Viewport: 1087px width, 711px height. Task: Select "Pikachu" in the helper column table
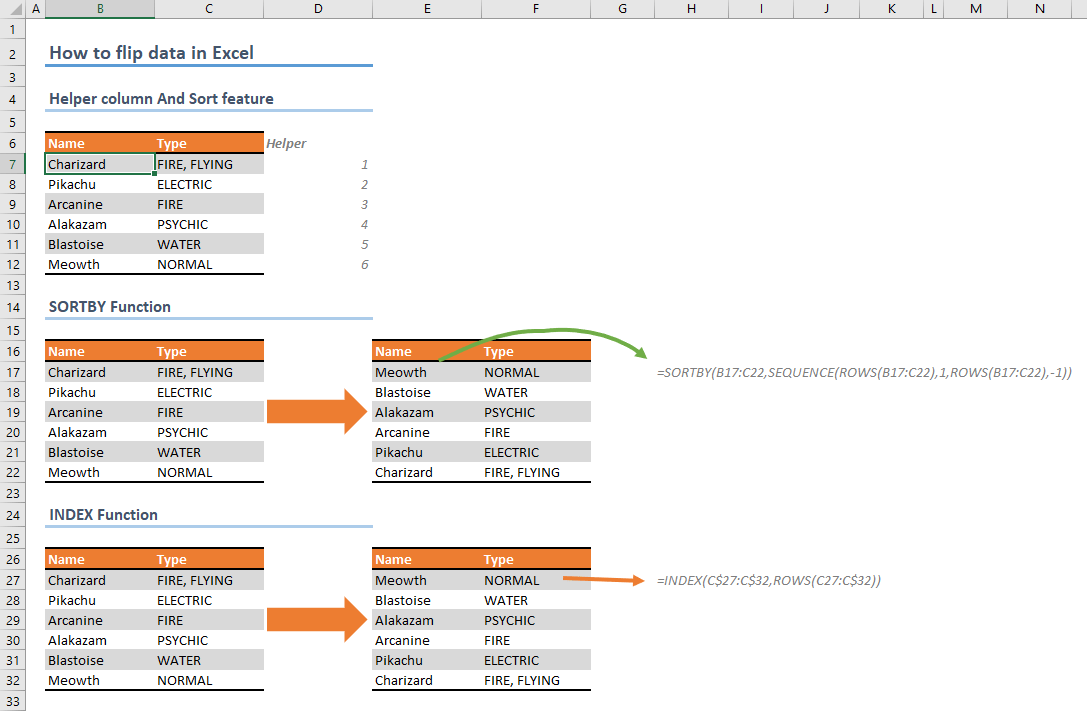pyautogui.click(x=71, y=184)
